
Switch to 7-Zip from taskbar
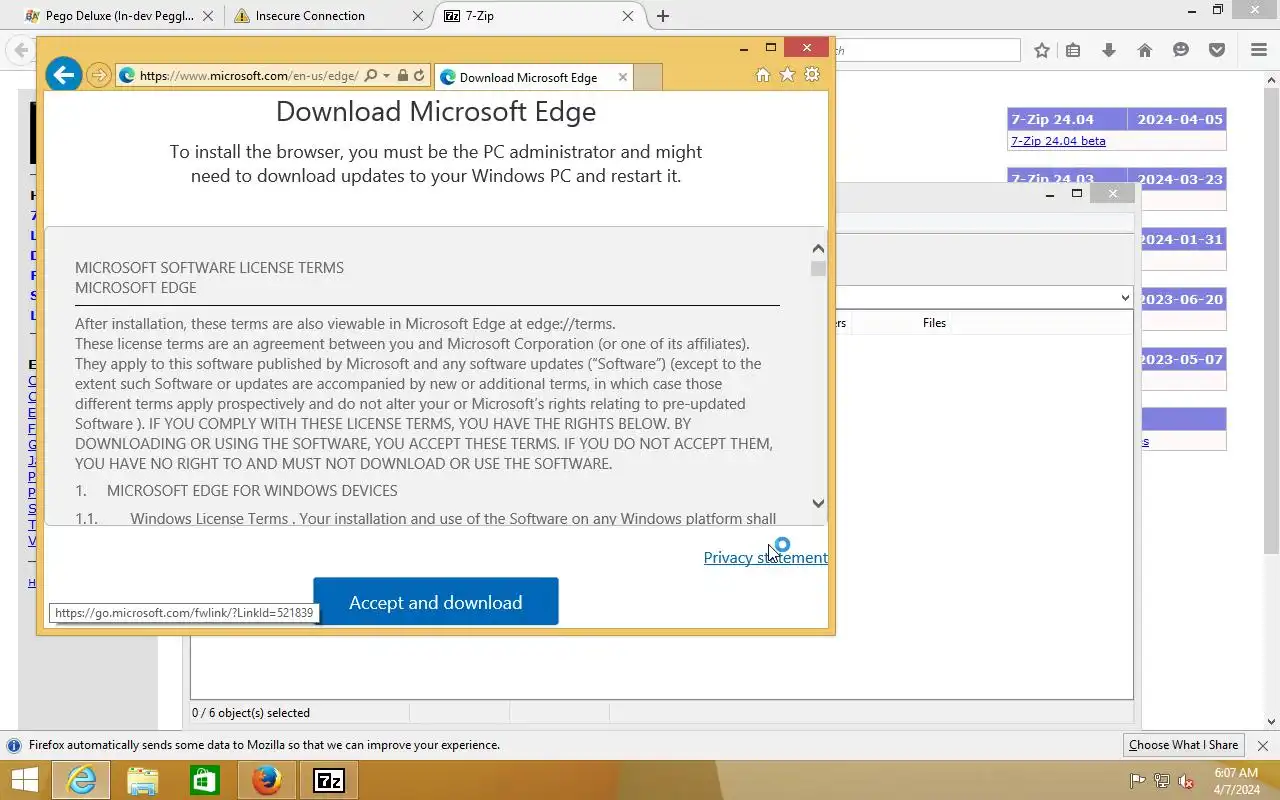pyautogui.click(x=329, y=780)
